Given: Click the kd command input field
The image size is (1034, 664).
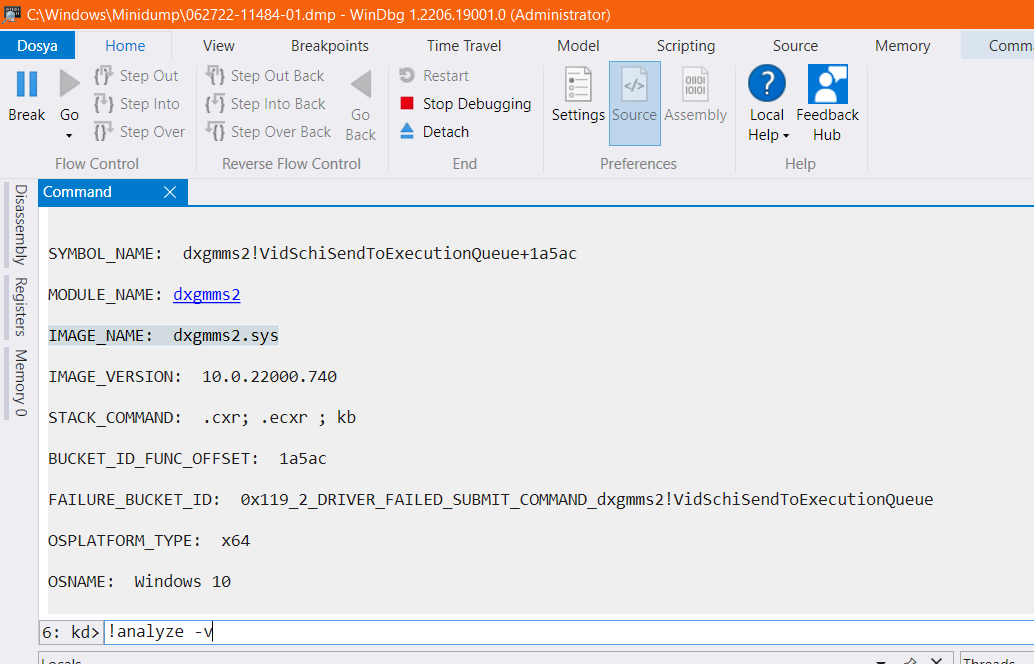Looking at the screenshot, I should tap(567, 632).
